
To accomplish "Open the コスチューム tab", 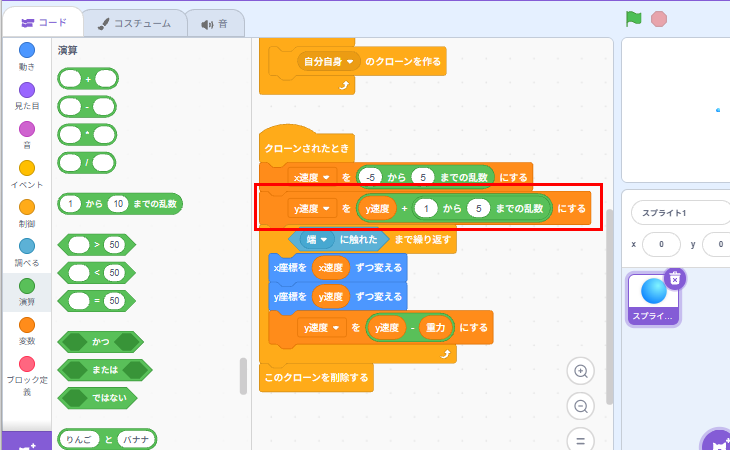I will point(135,23).
